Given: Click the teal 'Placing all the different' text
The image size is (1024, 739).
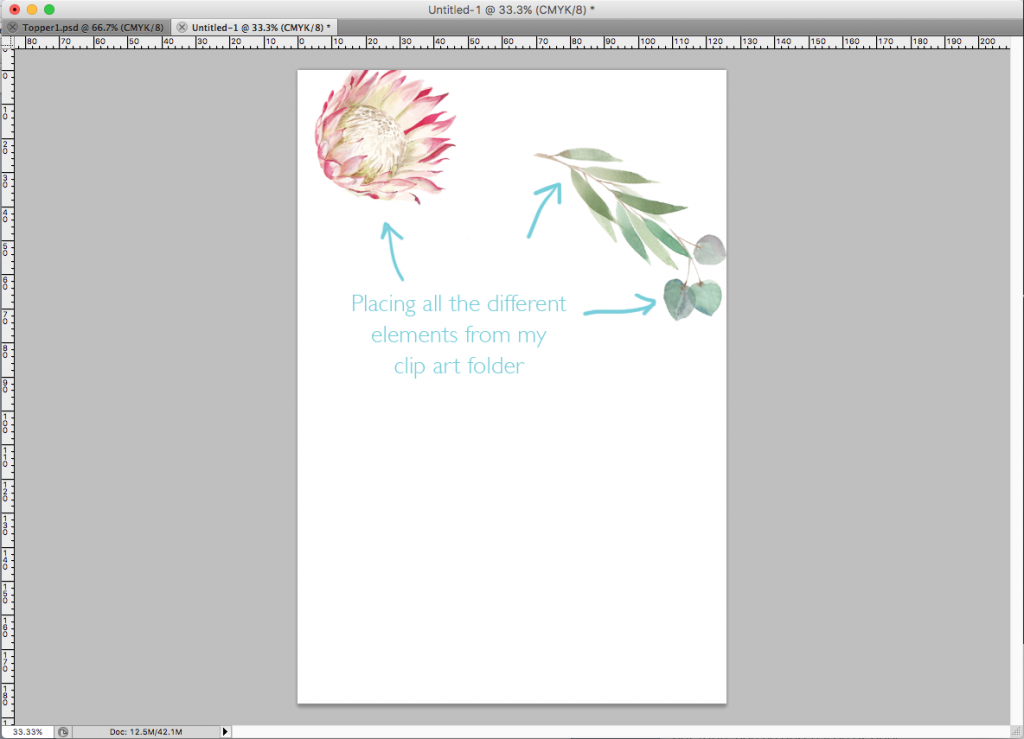Looking at the screenshot, I should (458, 303).
